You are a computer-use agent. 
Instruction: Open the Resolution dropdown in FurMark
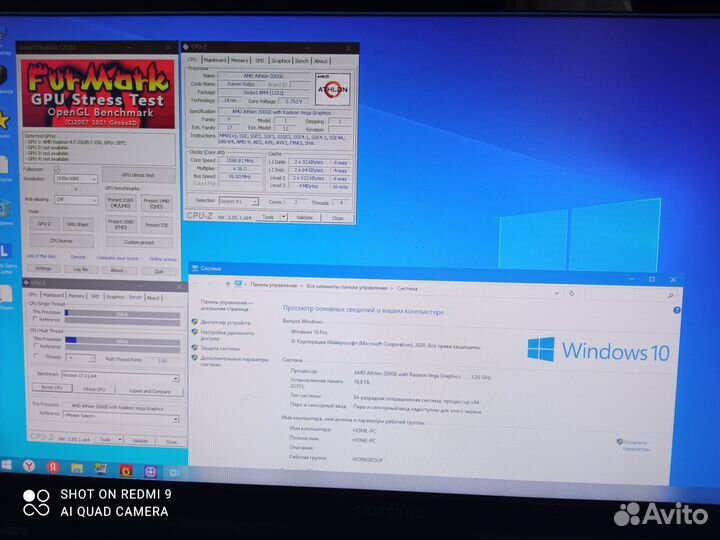coord(76,179)
